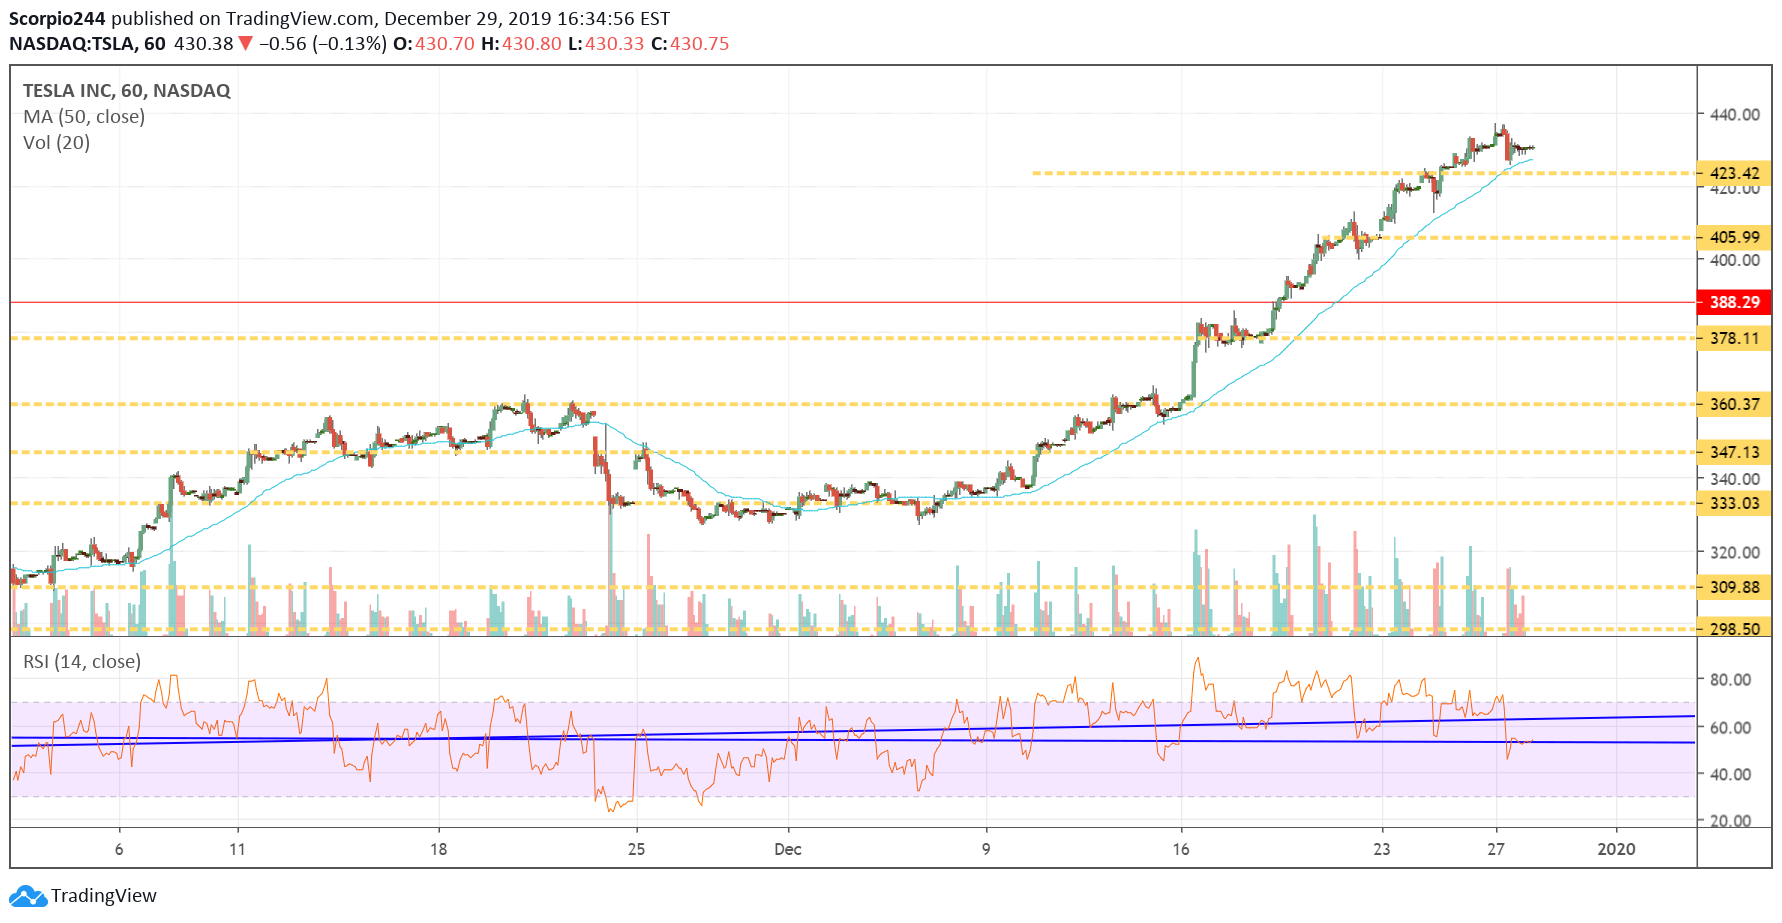The image size is (1782, 923).
Task: Click the RSI 60.00 axis tick
Action: (x=1731, y=728)
